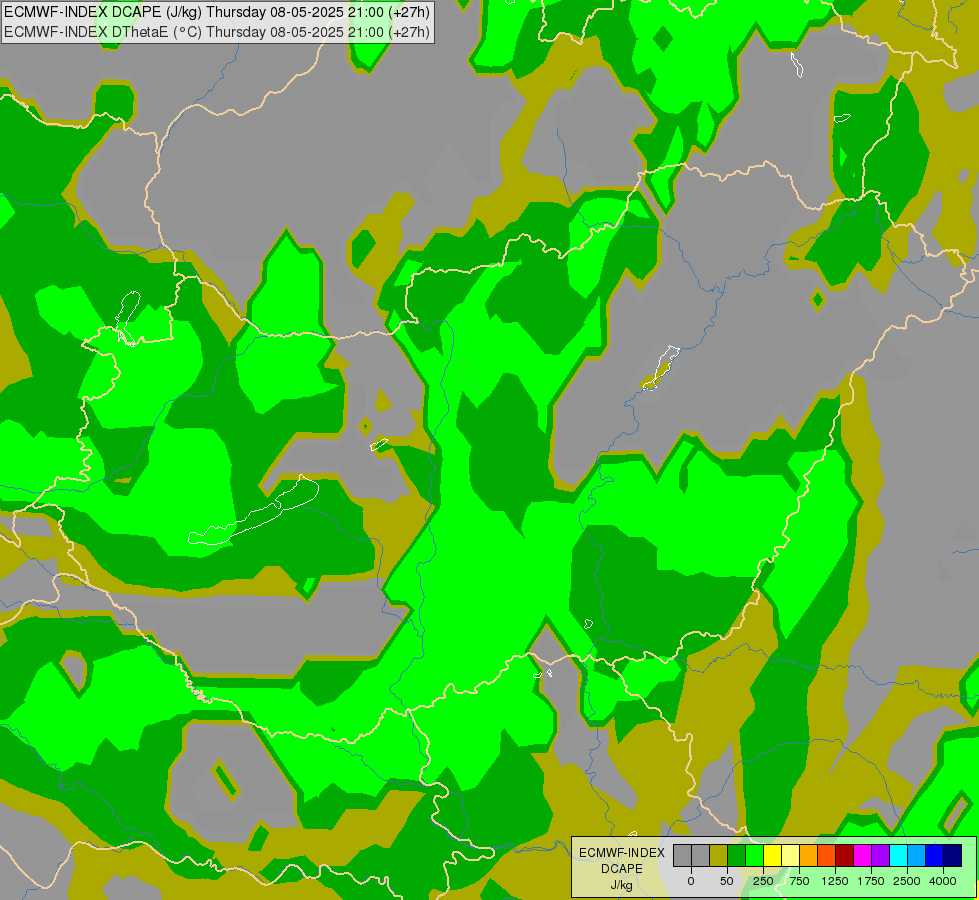This screenshot has width=979, height=900.
Task: Pick the red-orange legend swatch
Action: [x=827, y=855]
